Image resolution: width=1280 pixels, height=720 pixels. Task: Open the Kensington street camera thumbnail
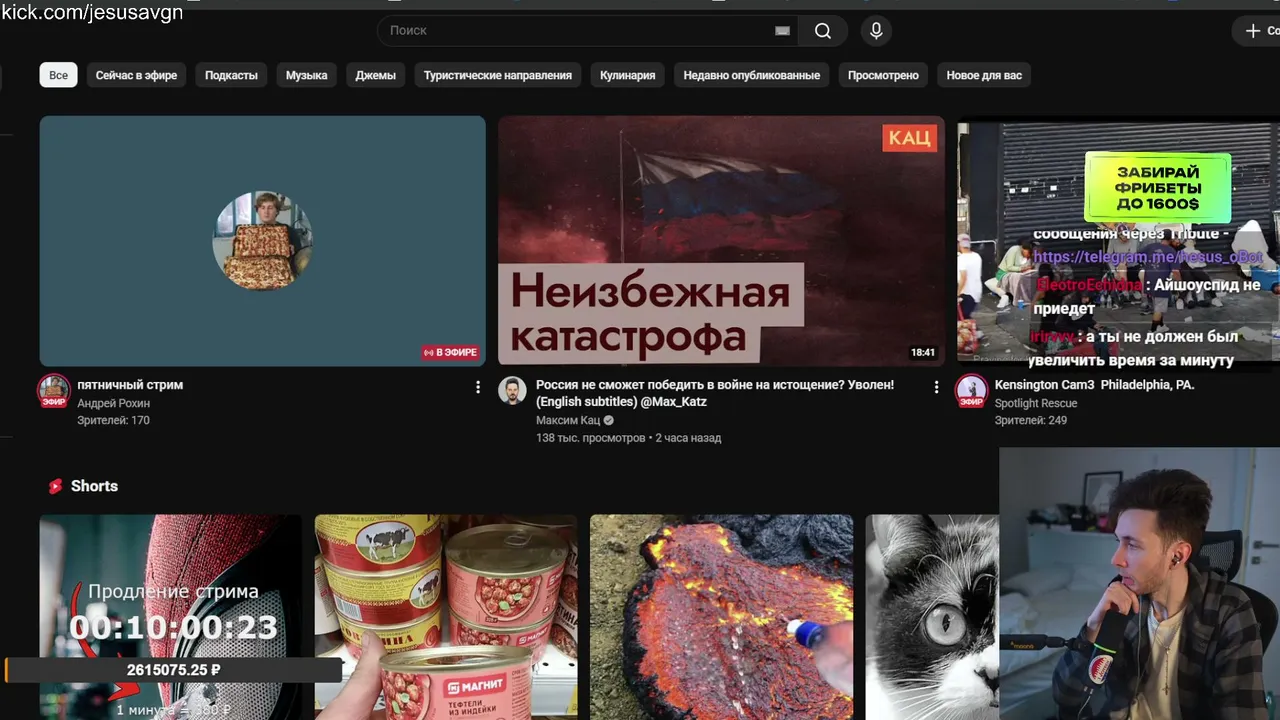point(1118,241)
